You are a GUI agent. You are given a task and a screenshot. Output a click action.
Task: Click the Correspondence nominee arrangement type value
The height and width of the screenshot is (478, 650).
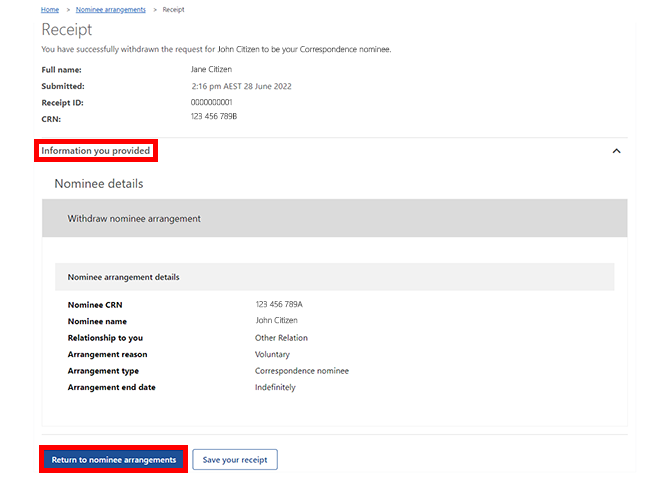(x=301, y=371)
